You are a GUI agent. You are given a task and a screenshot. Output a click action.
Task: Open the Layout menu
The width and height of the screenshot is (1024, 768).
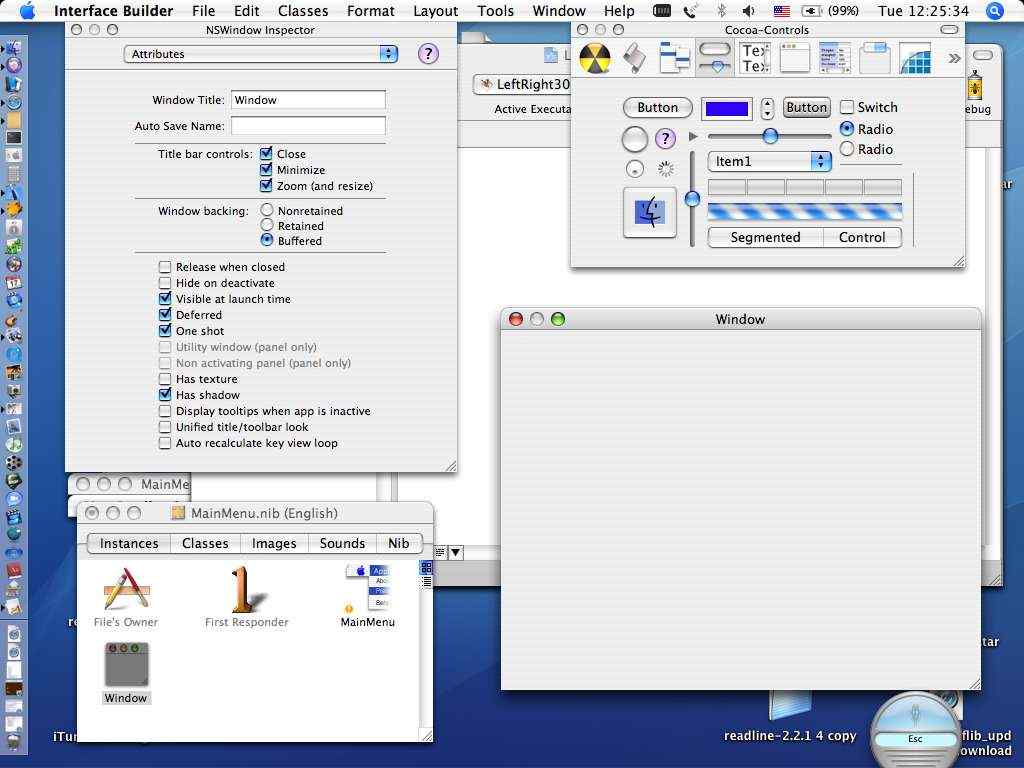[x=436, y=11]
